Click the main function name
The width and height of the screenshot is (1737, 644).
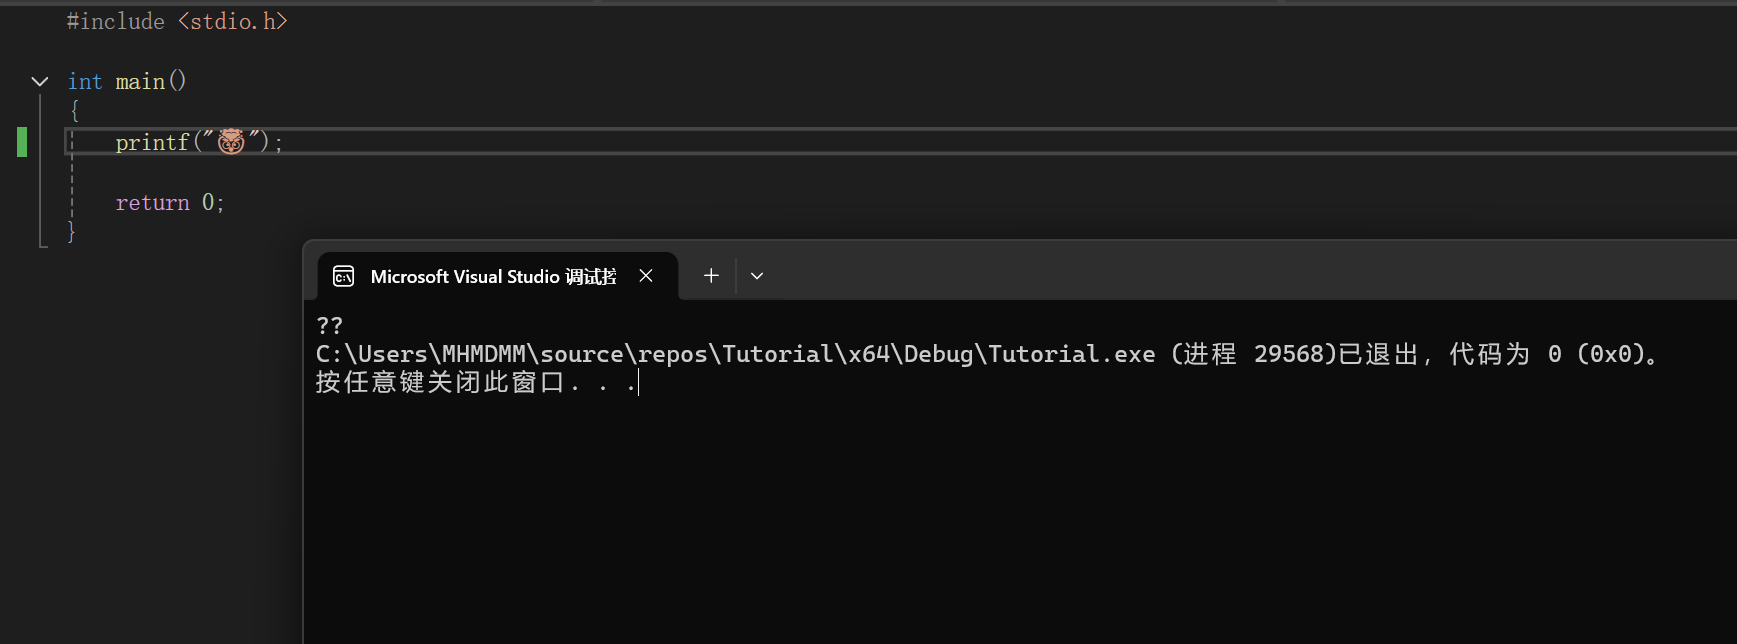click(x=140, y=82)
